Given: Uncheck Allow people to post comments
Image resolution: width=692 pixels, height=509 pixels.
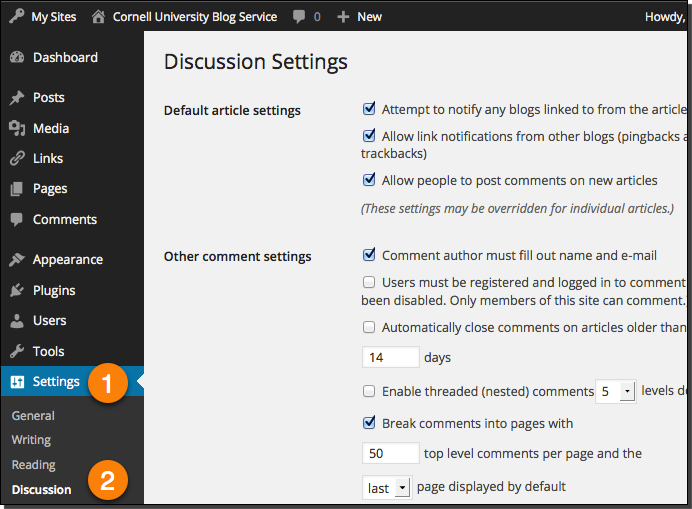Looking at the screenshot, I should 369,180.
